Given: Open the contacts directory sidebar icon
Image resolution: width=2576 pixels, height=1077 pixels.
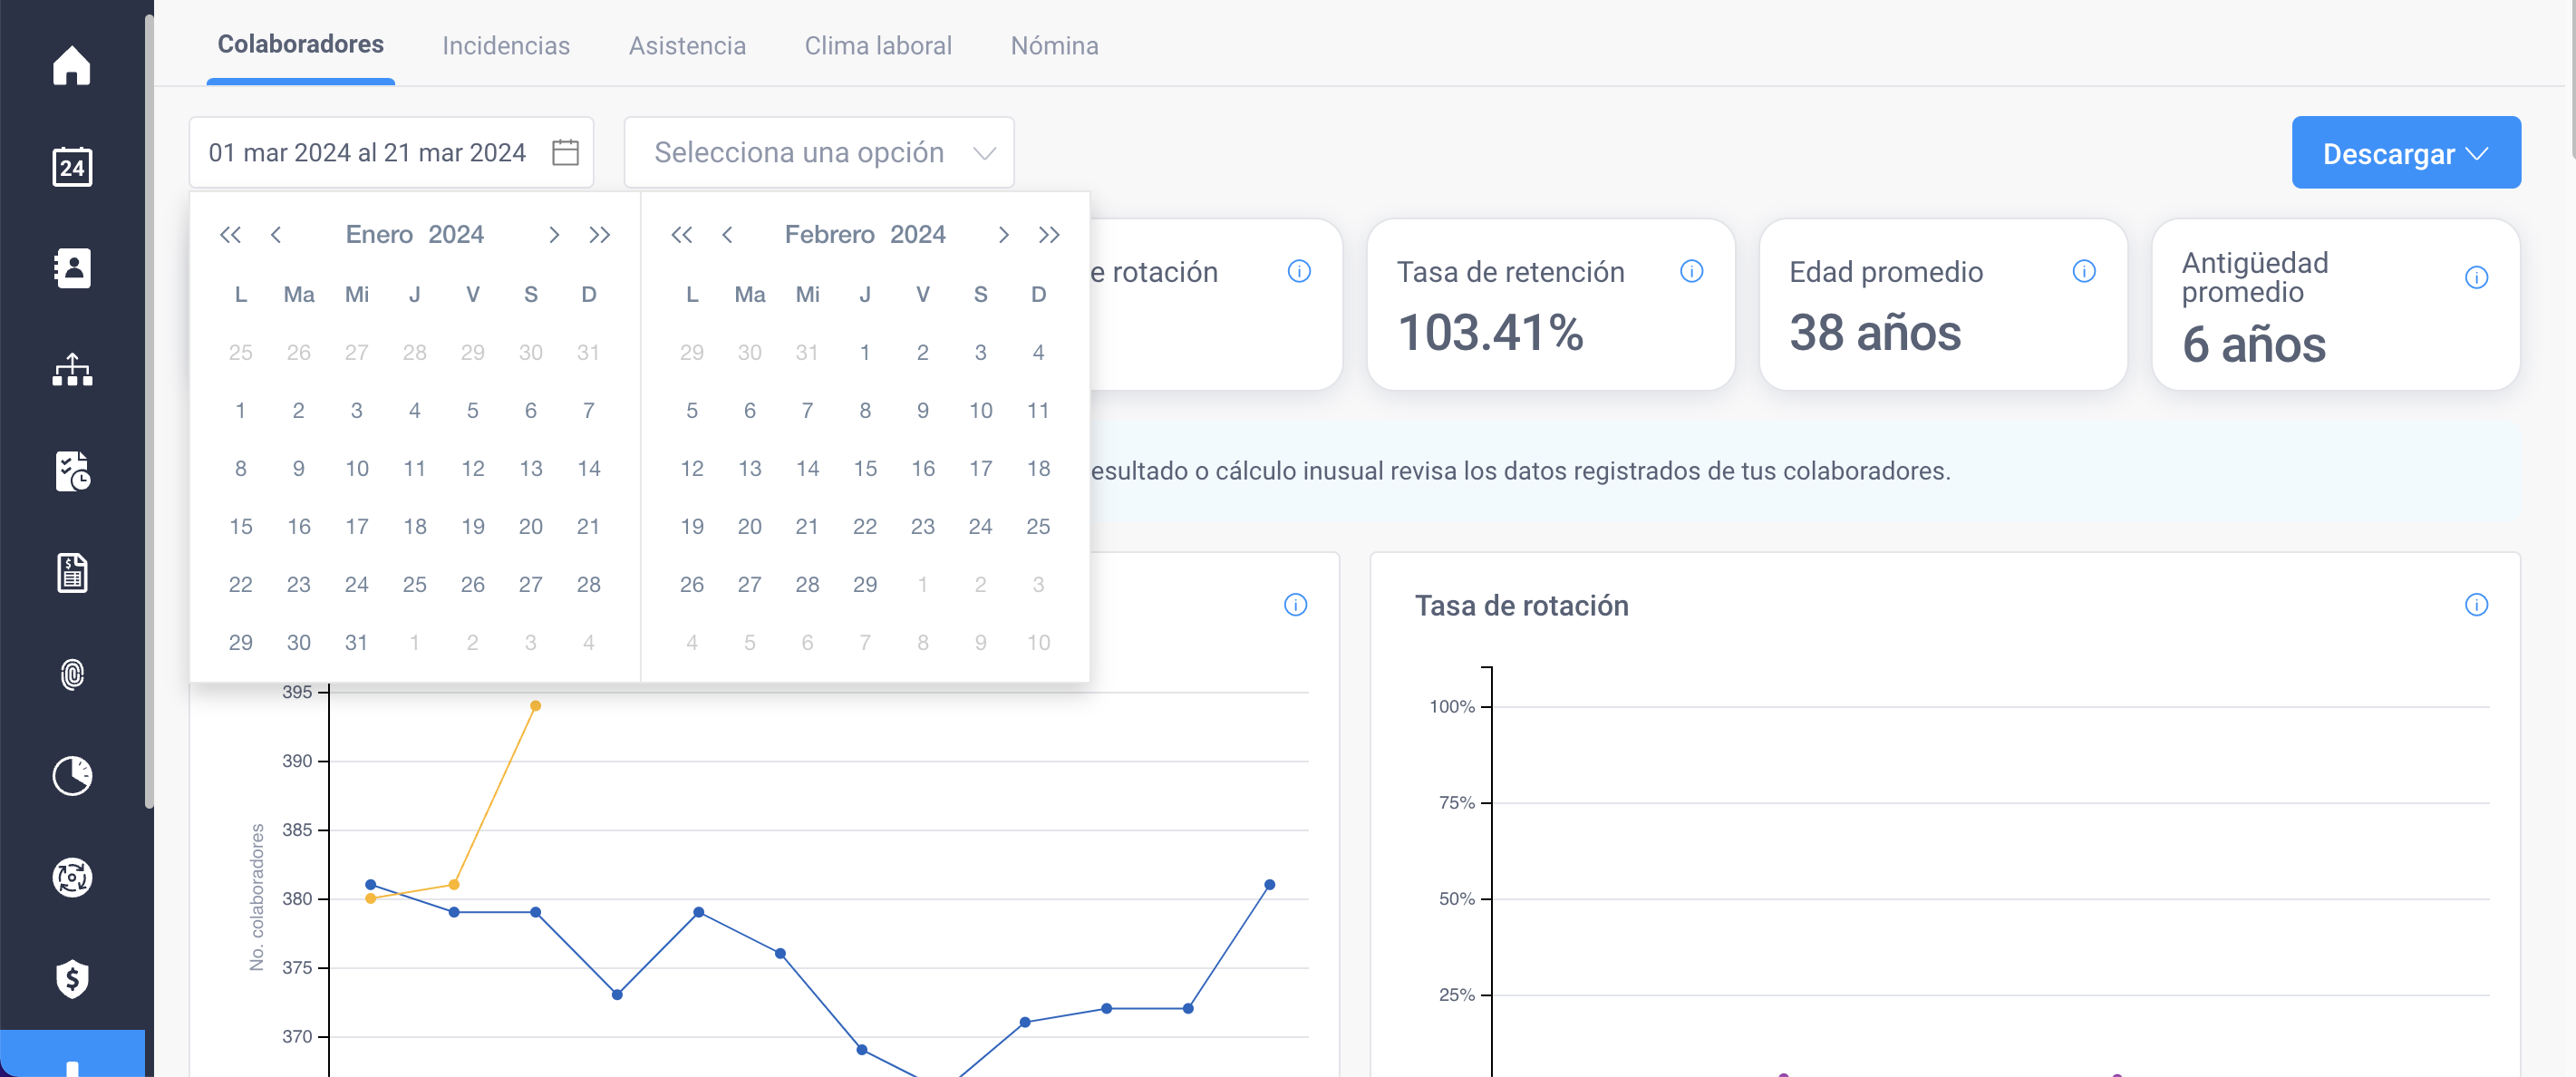Looking at the screenshot, I should tap(71, 268).
